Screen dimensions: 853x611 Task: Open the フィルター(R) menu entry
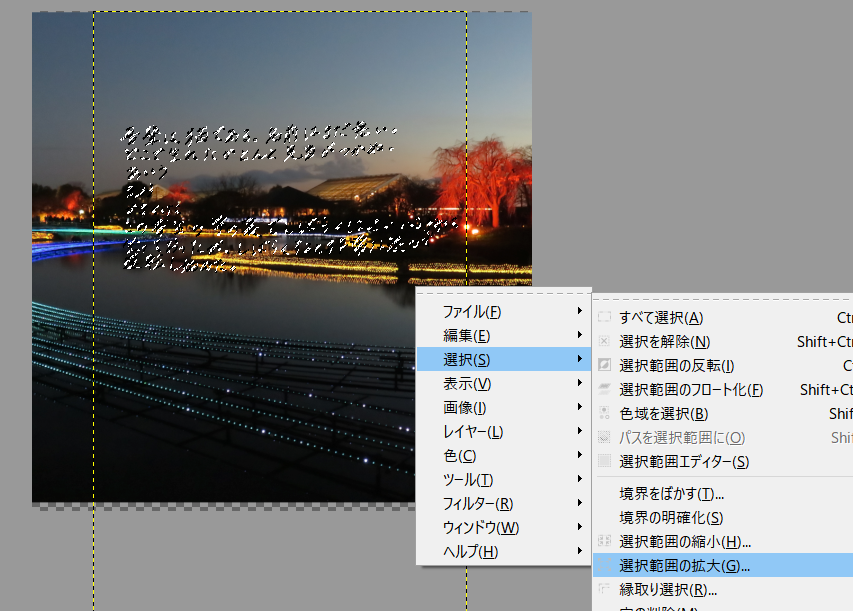point(504,503)
